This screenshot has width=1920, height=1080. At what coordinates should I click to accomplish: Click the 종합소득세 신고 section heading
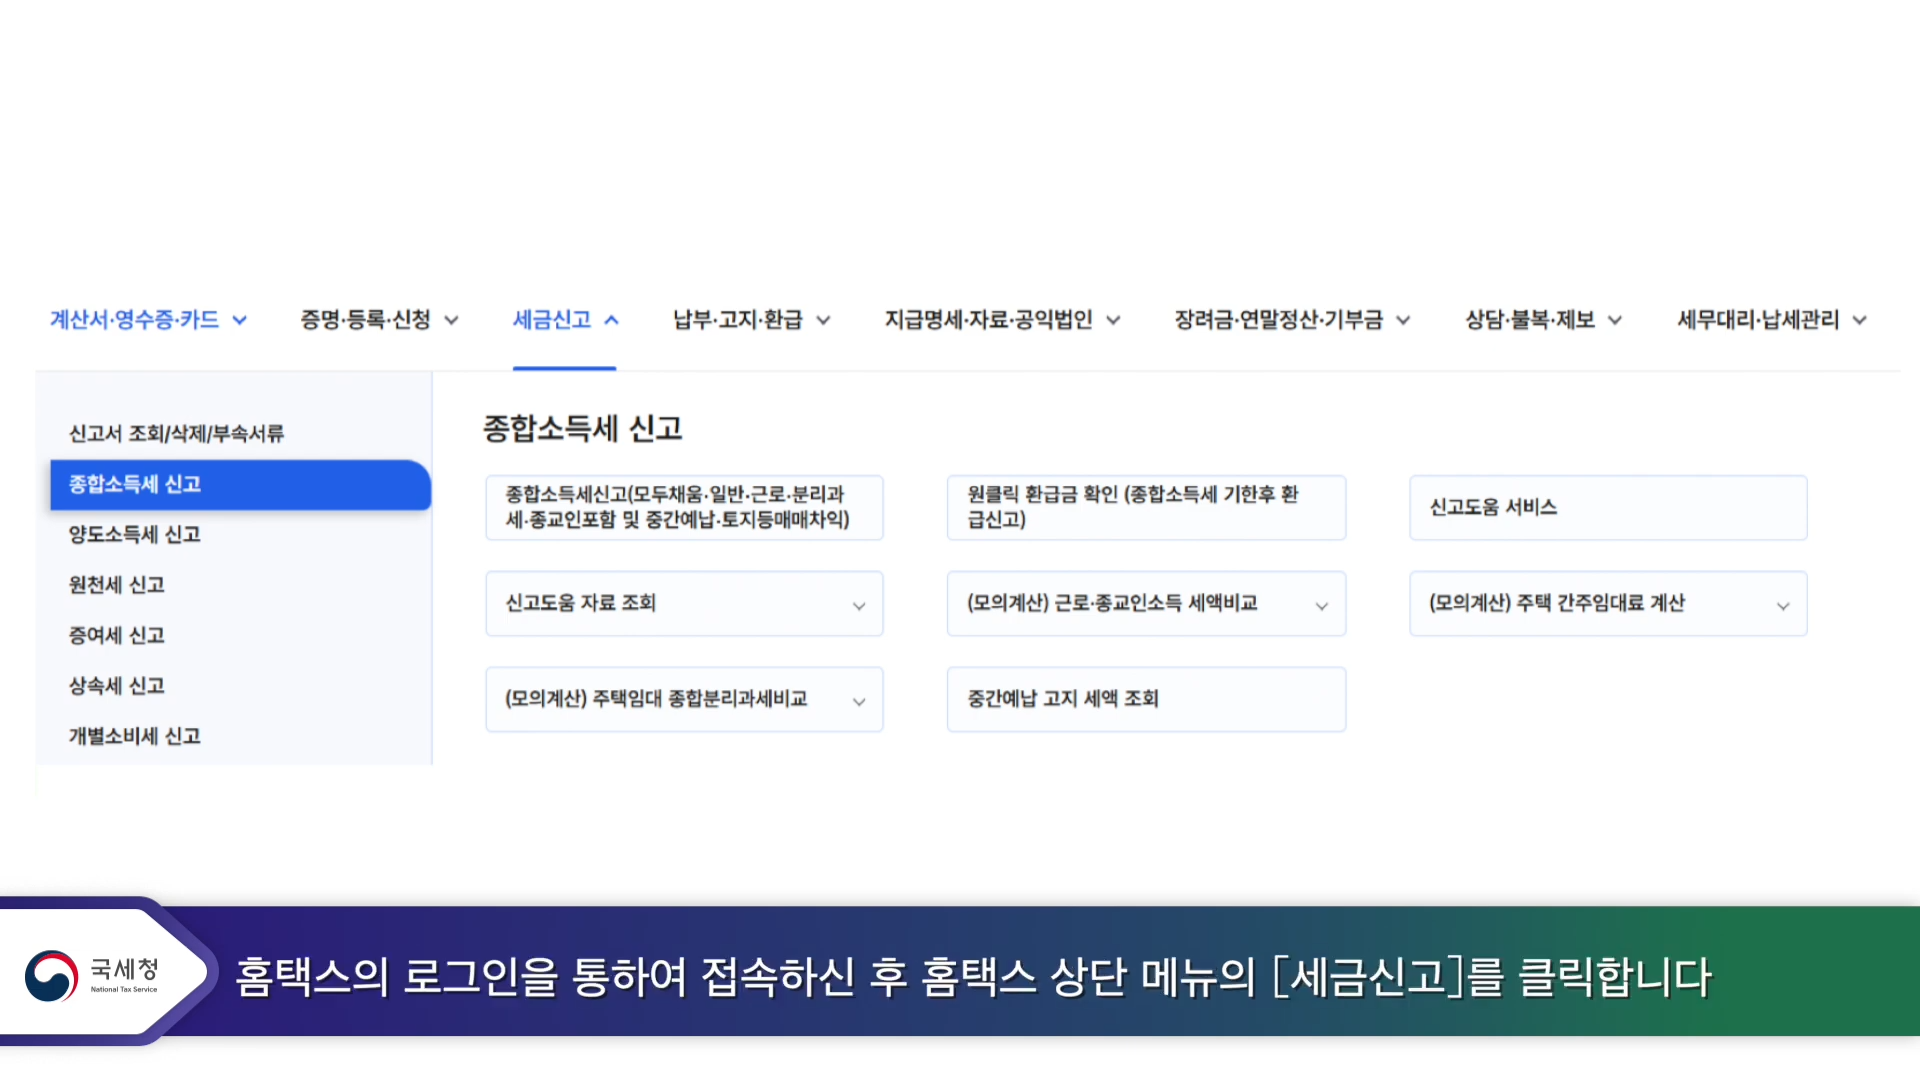click(x=582, y=429)
